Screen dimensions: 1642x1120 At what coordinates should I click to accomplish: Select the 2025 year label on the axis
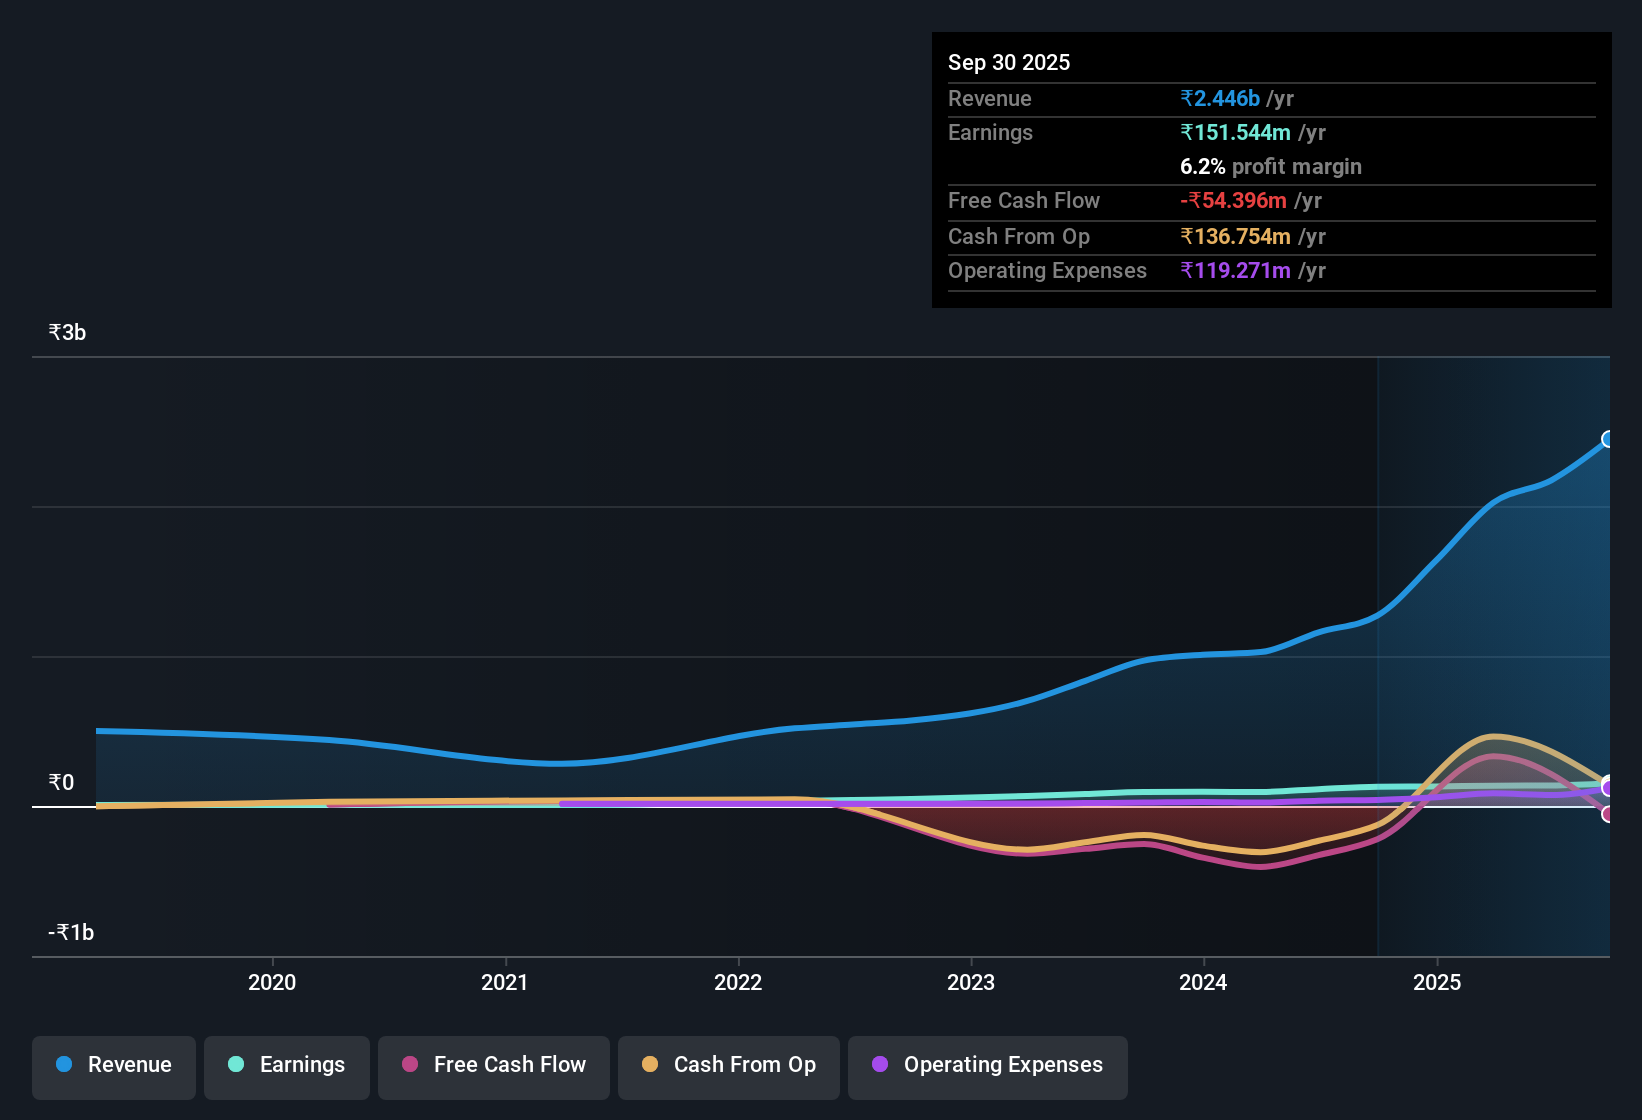click(x=1437, y=983)
